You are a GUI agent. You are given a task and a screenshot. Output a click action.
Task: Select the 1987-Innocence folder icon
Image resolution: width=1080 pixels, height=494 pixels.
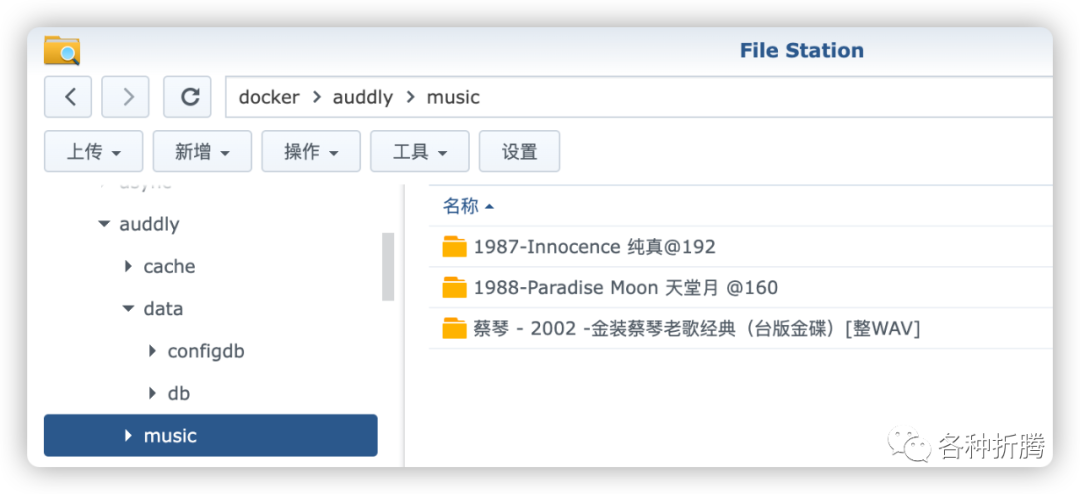point(455,247)
